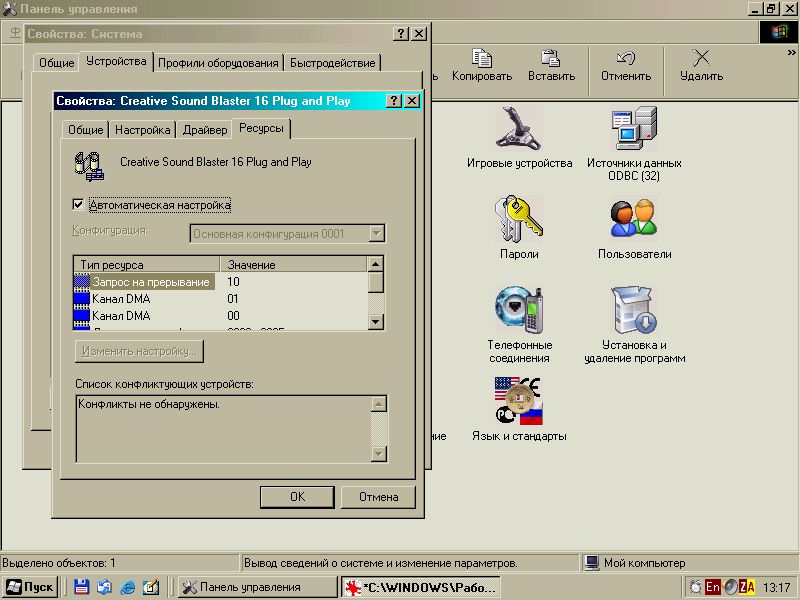Open the Игровые устройства joystick icon

[x=519, y=129]
